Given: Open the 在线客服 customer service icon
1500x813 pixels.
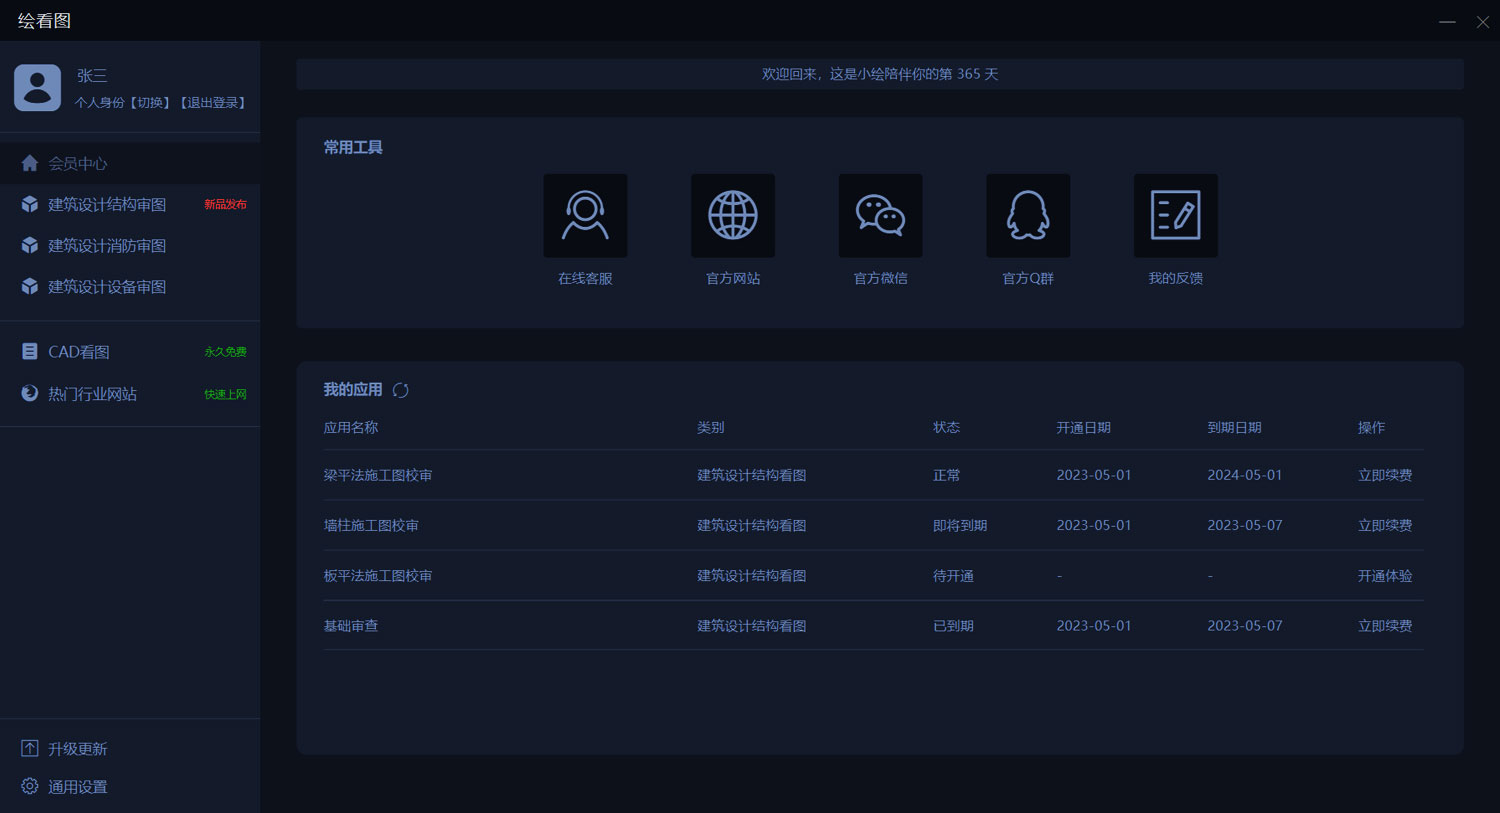Looking at the screenshot, I should pos(585,216).
